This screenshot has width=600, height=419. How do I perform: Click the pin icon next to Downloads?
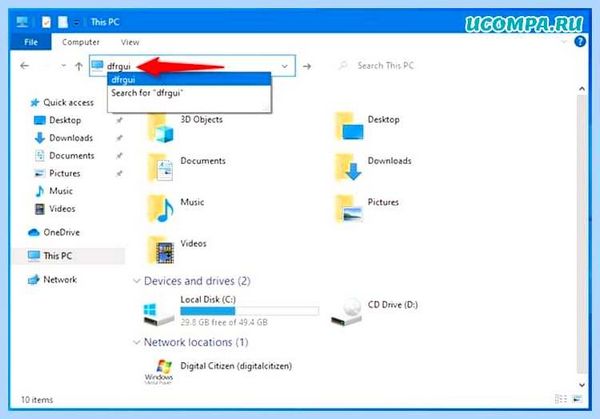click(x=119, y=138)
